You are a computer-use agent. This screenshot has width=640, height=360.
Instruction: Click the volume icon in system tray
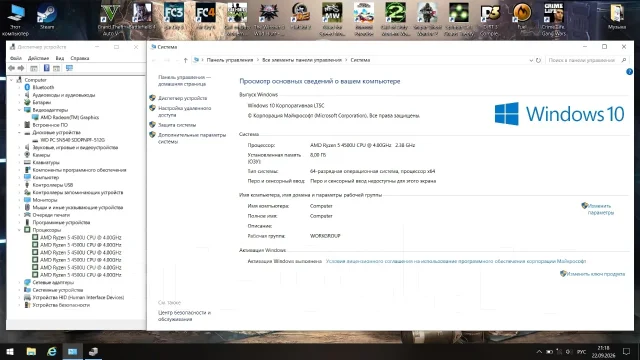pos(569,352)
